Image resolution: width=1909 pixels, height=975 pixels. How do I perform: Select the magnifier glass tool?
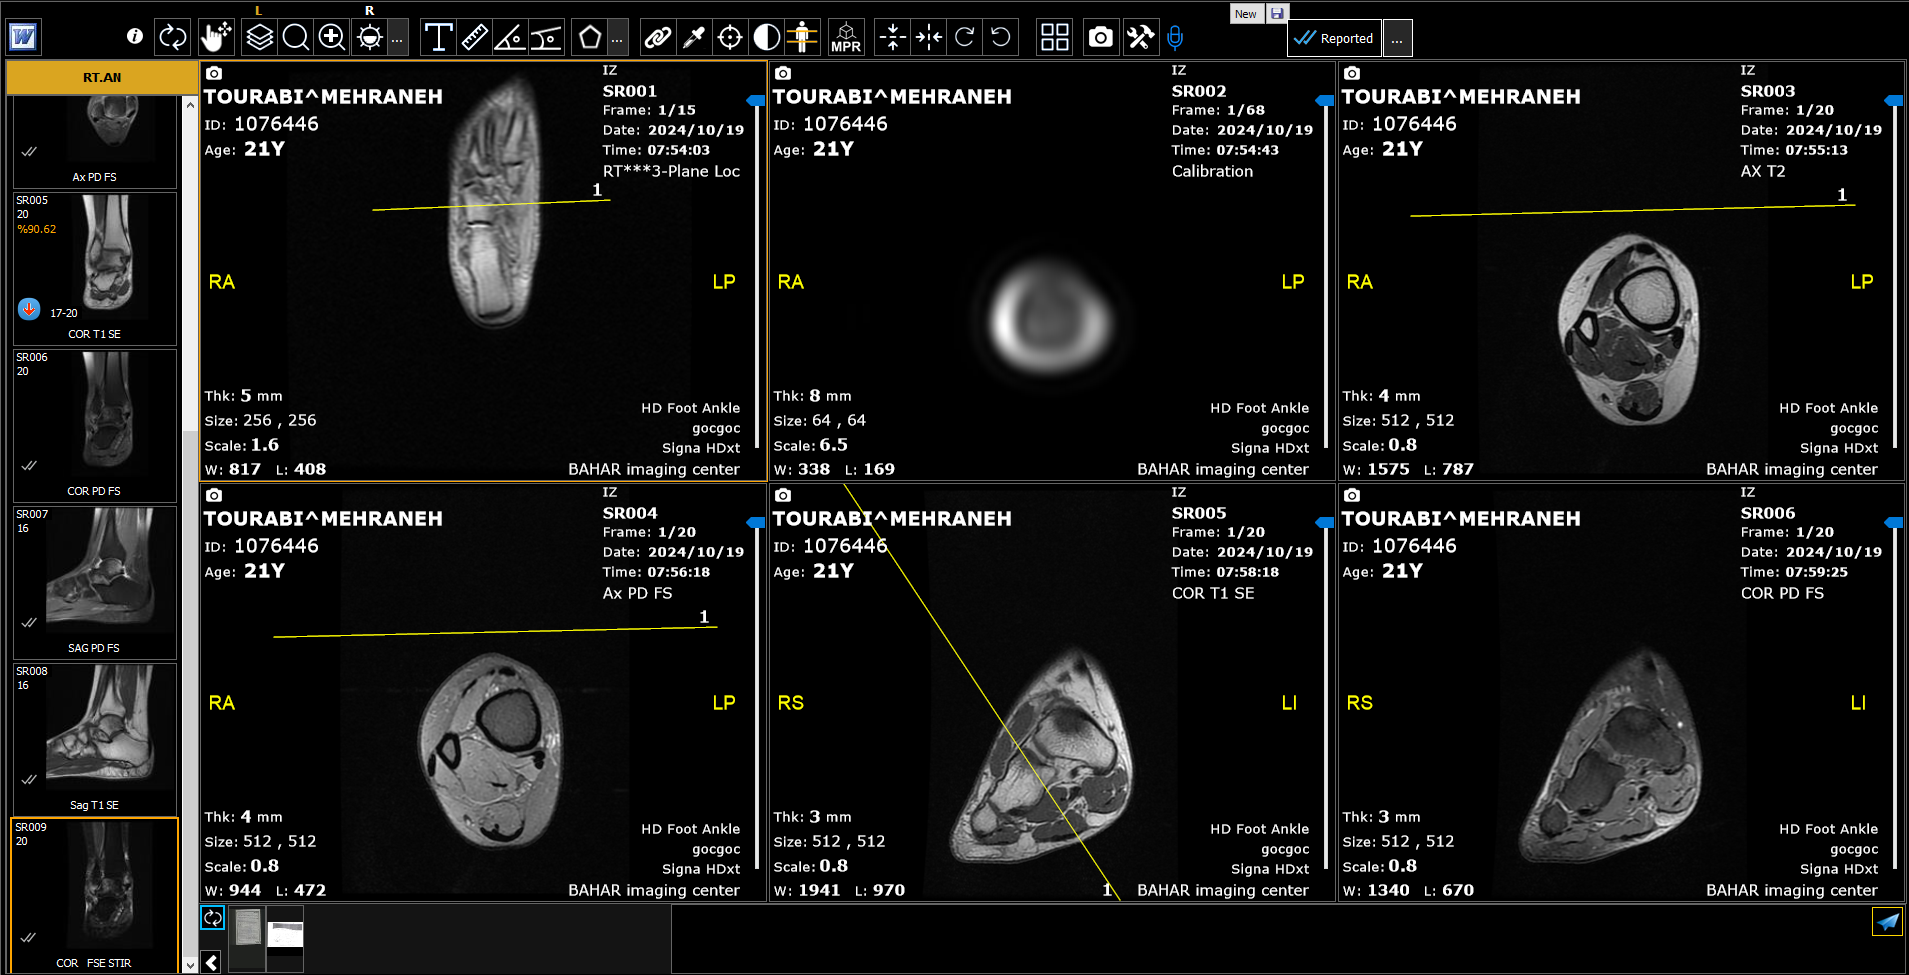pos(295,38)
